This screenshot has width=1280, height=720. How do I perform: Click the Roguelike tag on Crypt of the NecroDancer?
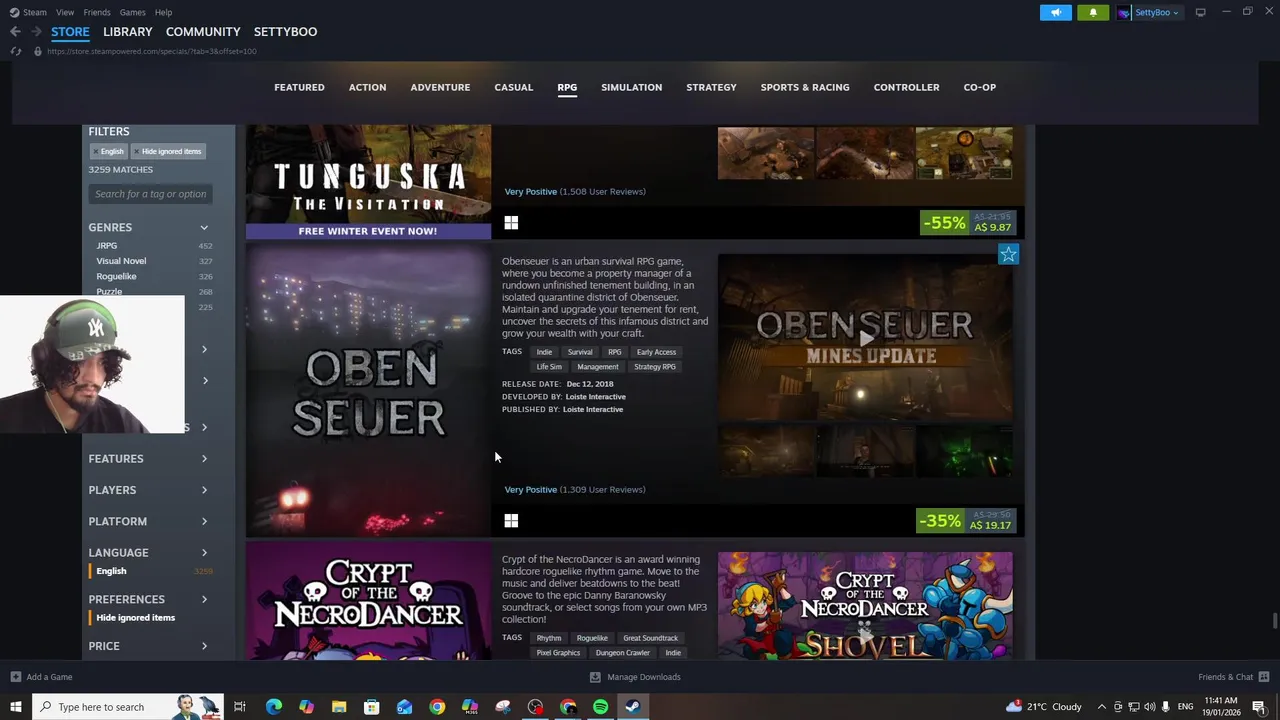click(x=592, y=638)
